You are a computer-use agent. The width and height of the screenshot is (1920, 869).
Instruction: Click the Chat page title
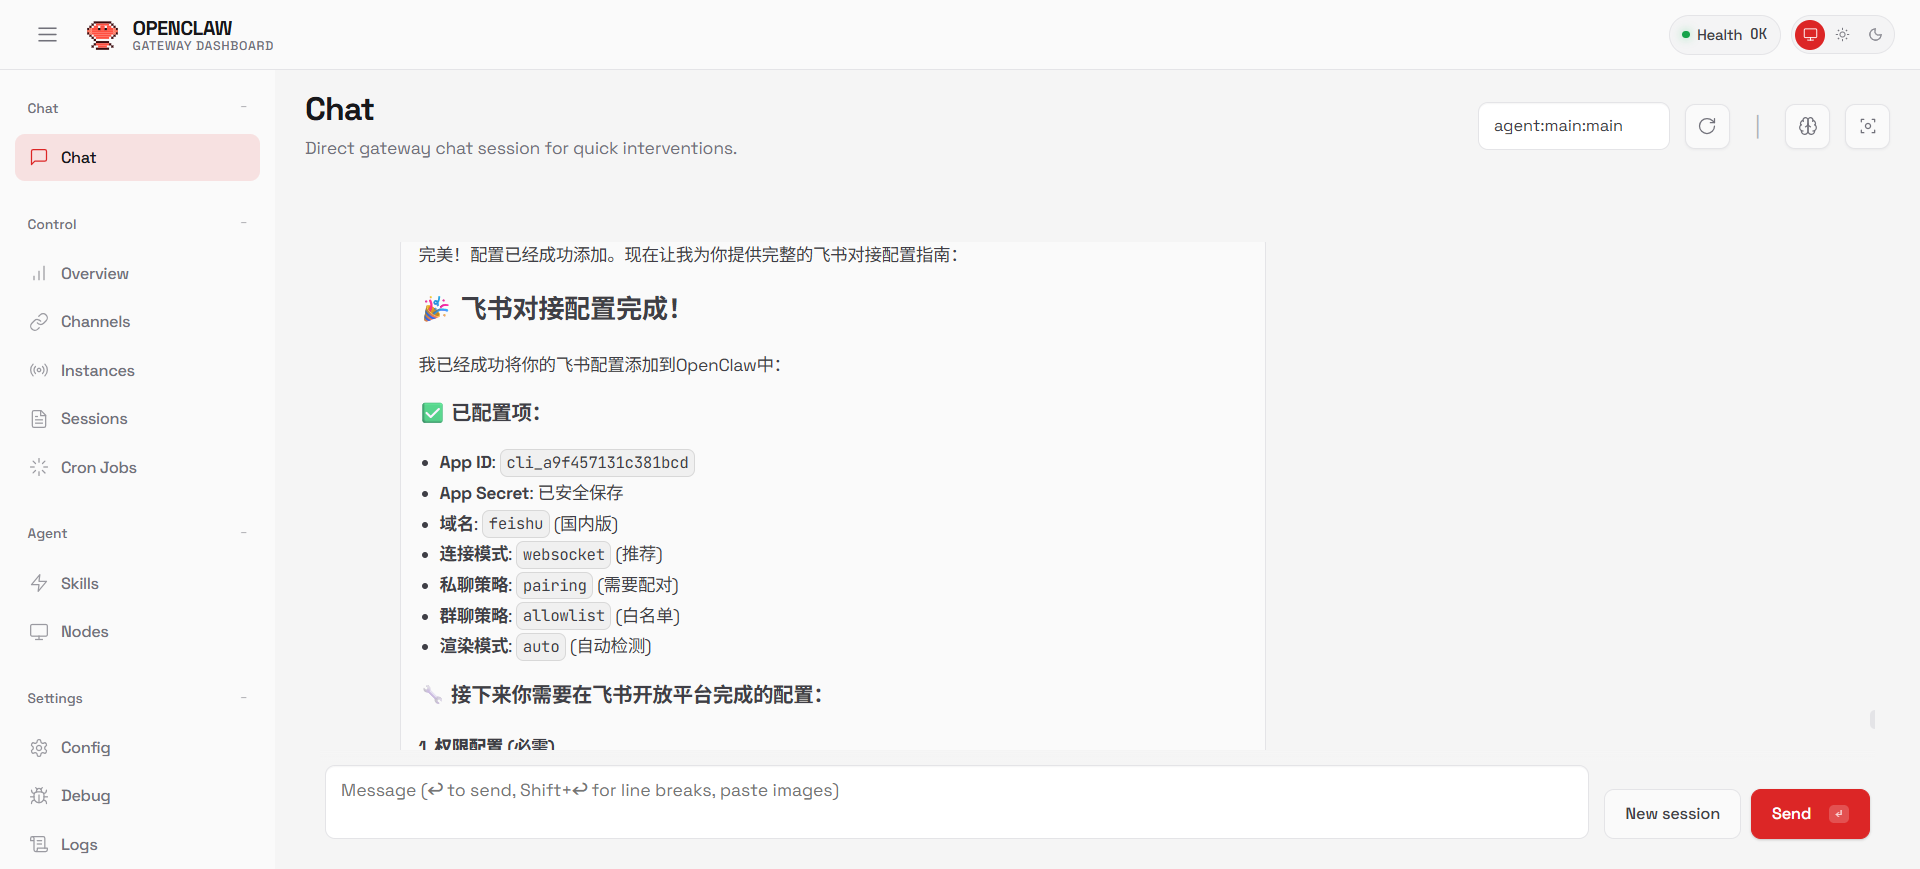coord(340,109)
